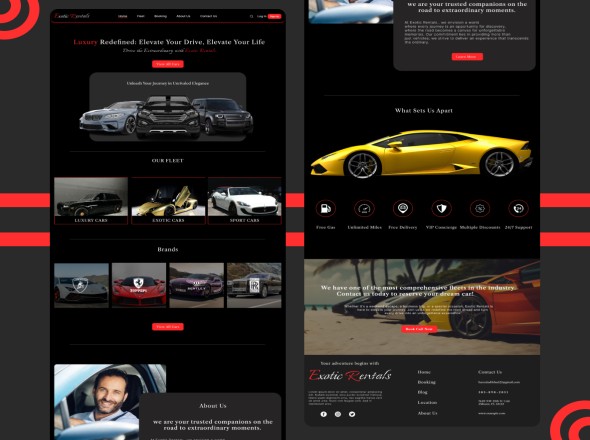Click the Book Call Now button
The width and height of the screenshot is (590, 440).
pos(419,329)
